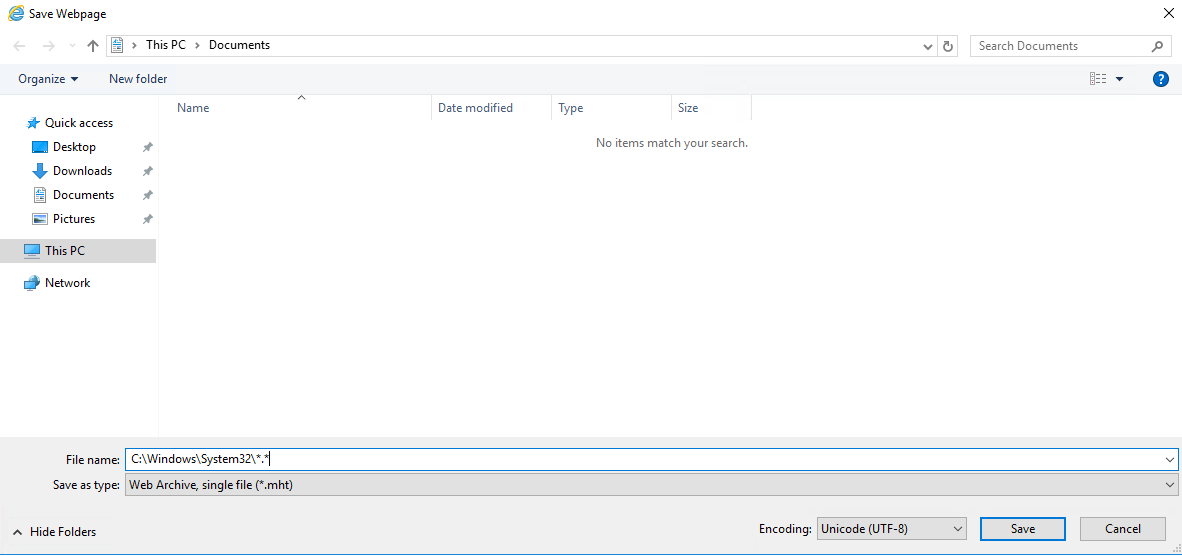
Task: Open Downloads folder in sidebar
Action: pos(82,171)
